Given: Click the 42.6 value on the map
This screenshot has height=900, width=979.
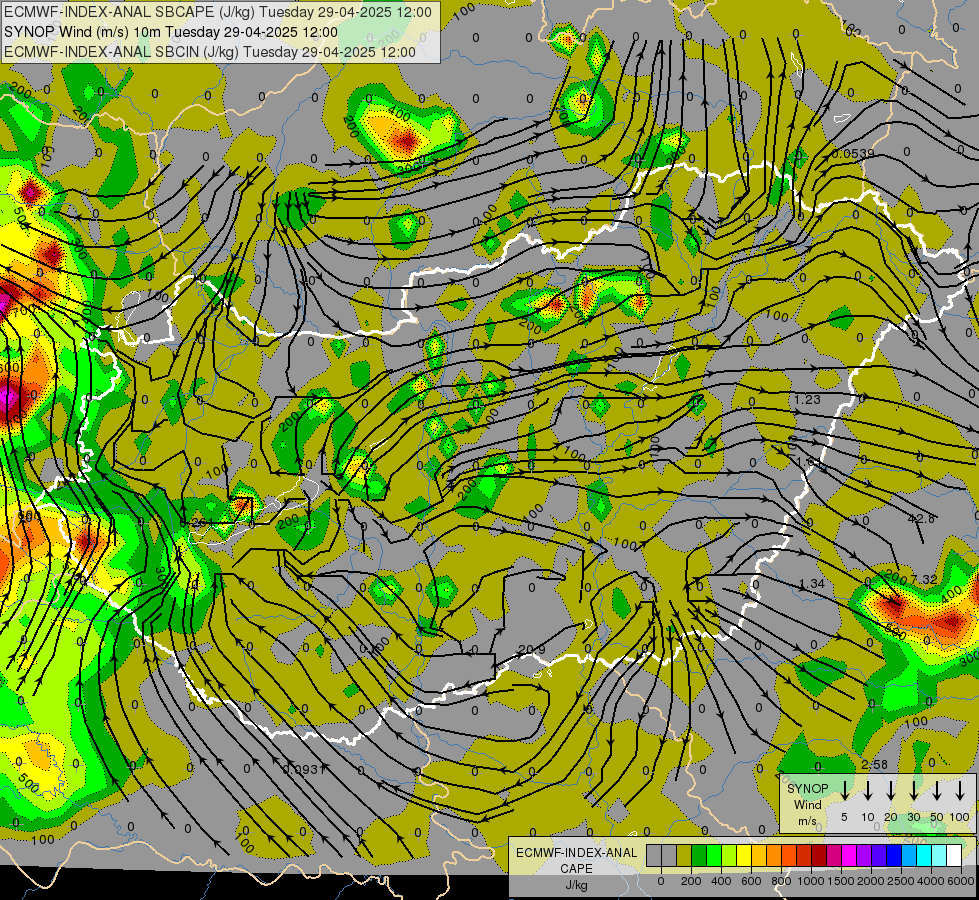Looking at the screenshot, I should click(x=922, y=519).
